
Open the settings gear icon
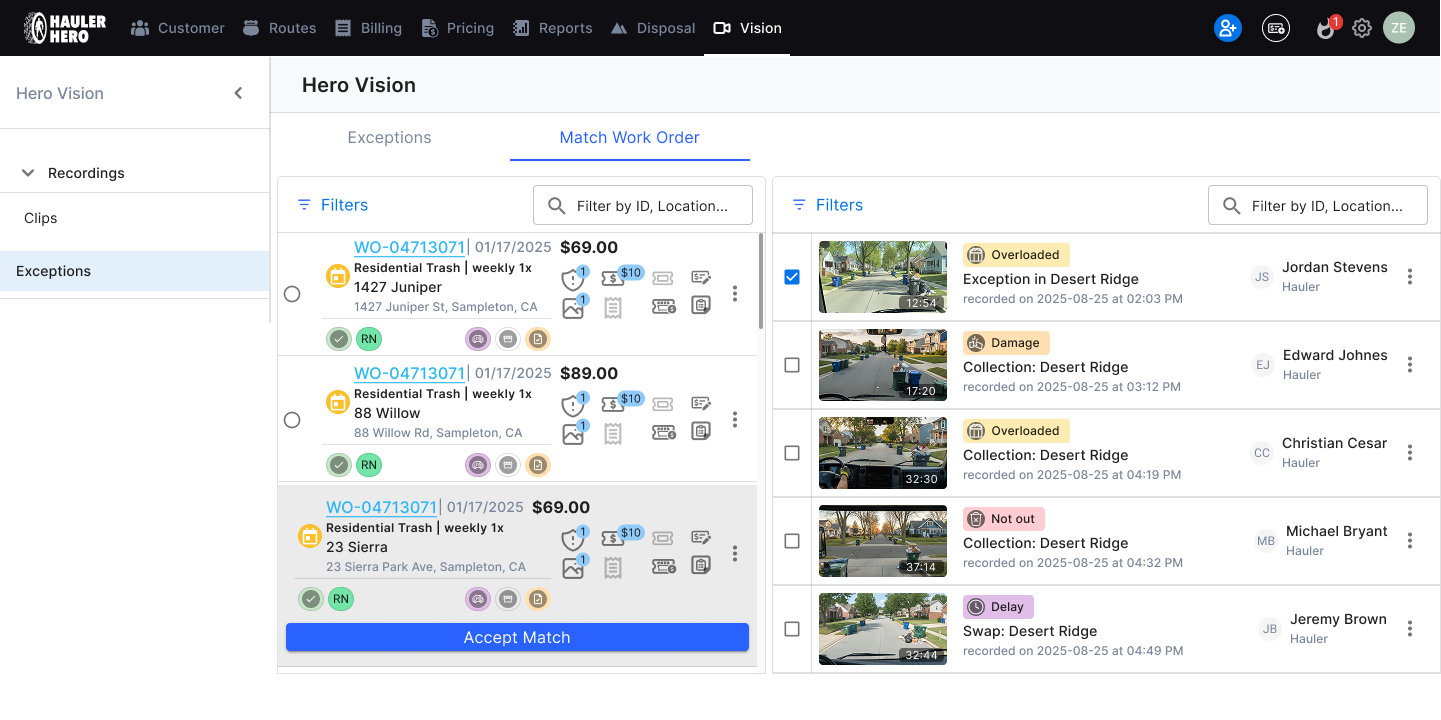tap(1361, 28)
